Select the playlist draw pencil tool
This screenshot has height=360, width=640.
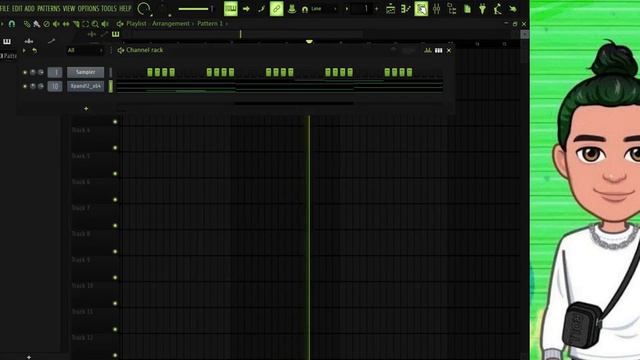click(27, 24)
